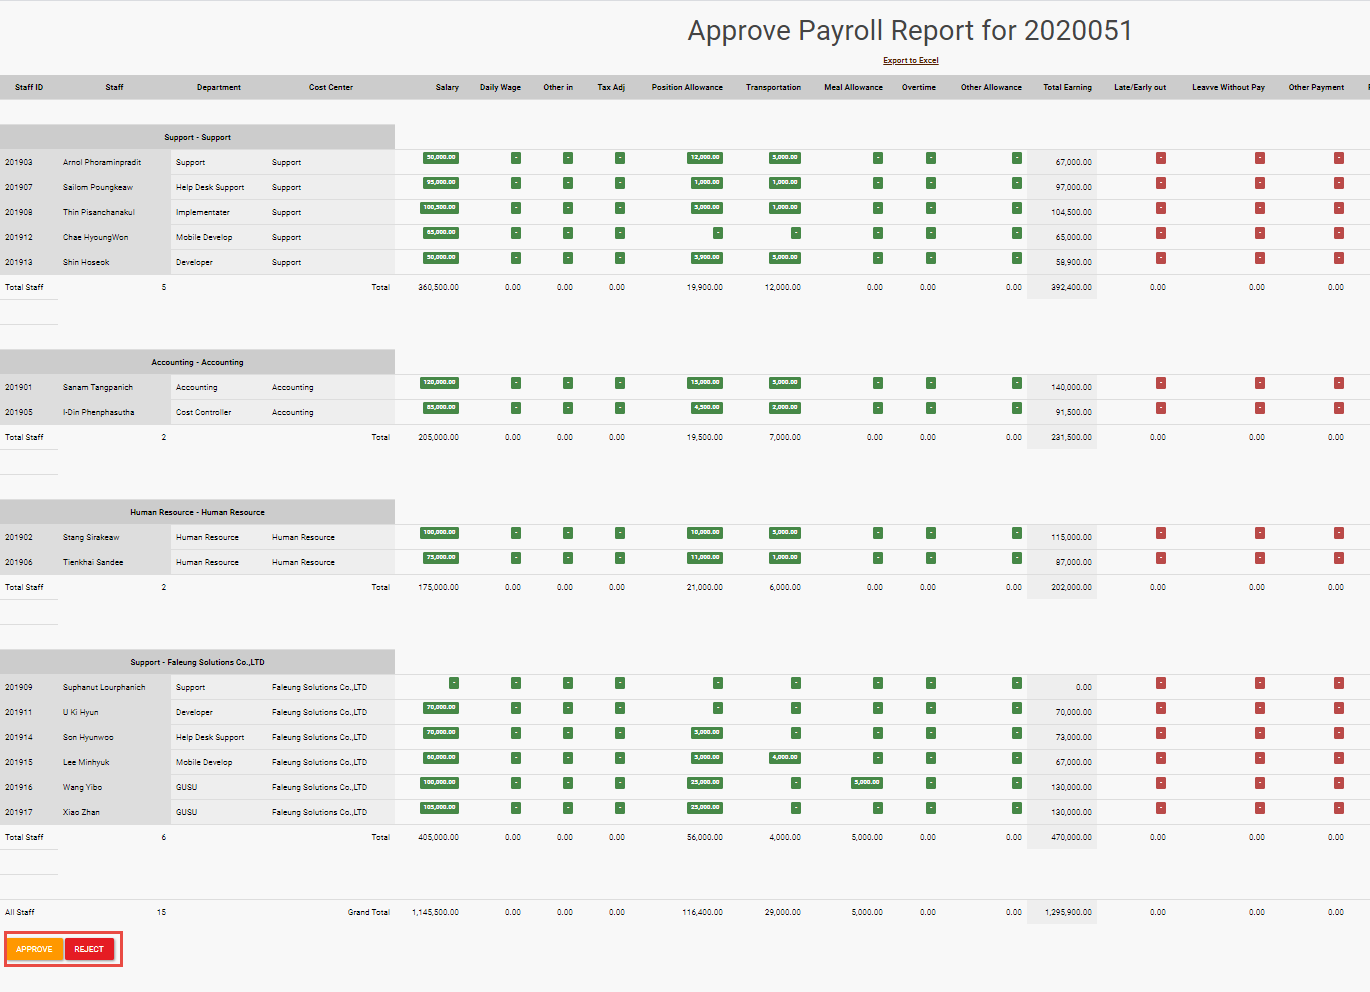Select I-Din Phenphasutha's Transportation 2,000.00 badge

[x=784, y=407]
